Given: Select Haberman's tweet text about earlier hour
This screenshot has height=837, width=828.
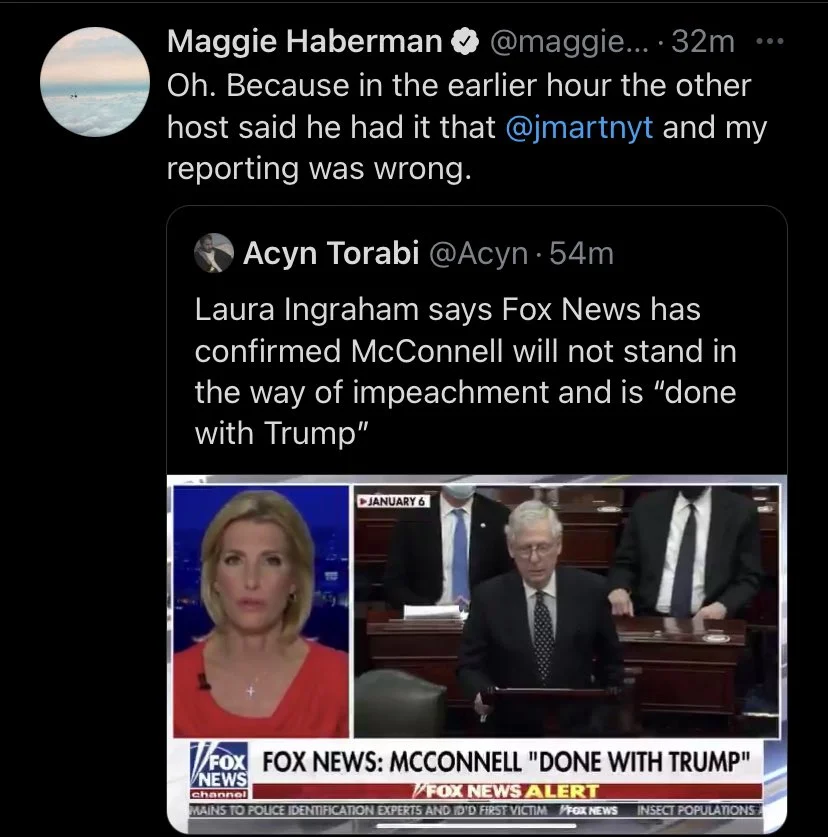Looking at the screenshot, I should click(460, 127).
